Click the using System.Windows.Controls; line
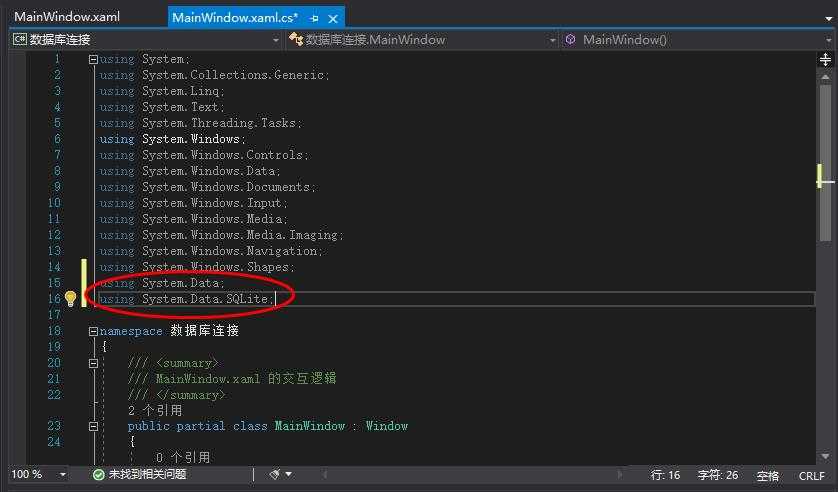Viewport: 838px width, 492px height. pos(204,155)
